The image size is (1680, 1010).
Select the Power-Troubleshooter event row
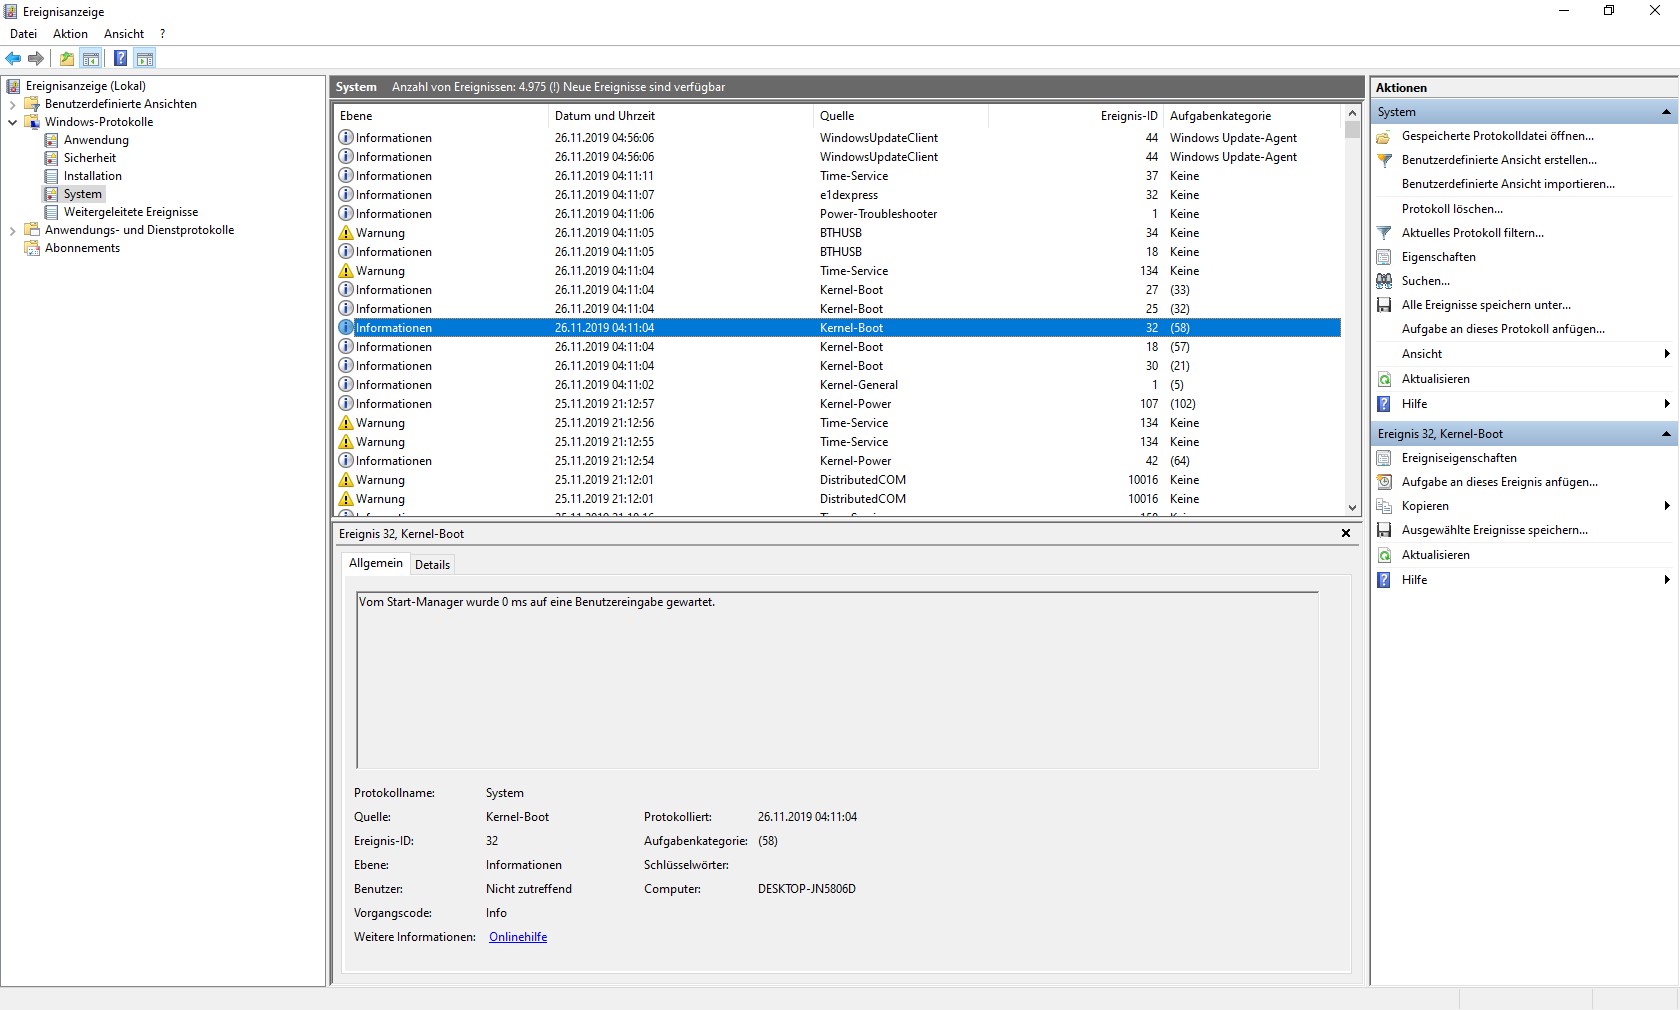pyautogui.click(x=838, y=214)
